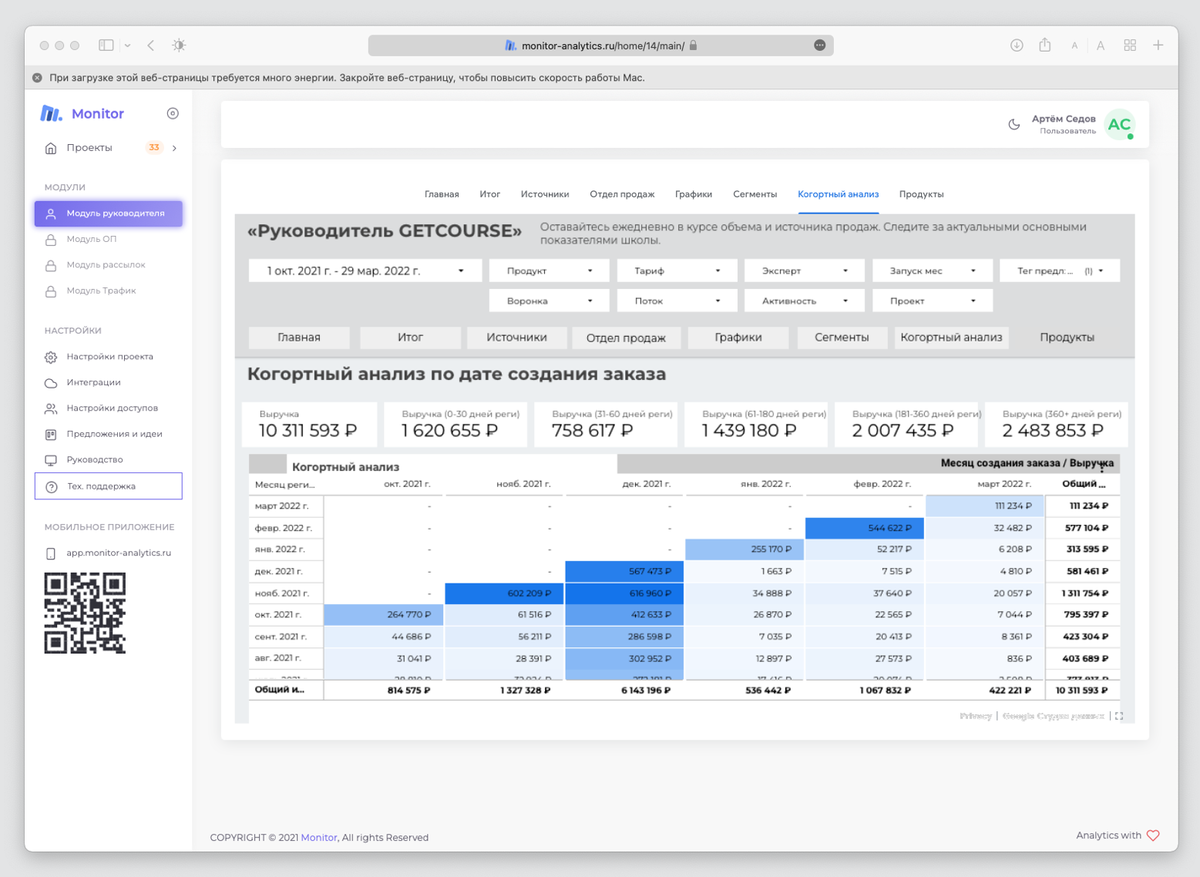Click the Интеграции cloud icon

pos(51,383)
